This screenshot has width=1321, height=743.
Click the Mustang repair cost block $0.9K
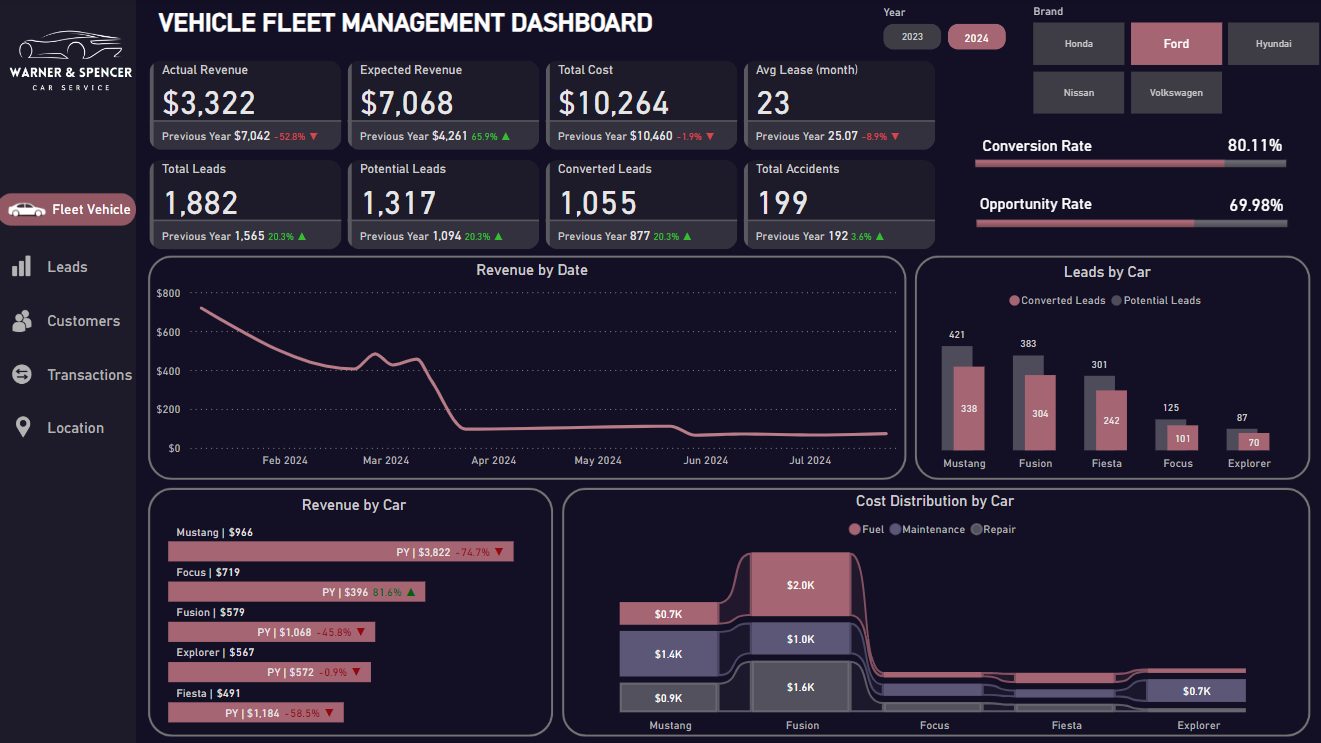coord(669,697)
